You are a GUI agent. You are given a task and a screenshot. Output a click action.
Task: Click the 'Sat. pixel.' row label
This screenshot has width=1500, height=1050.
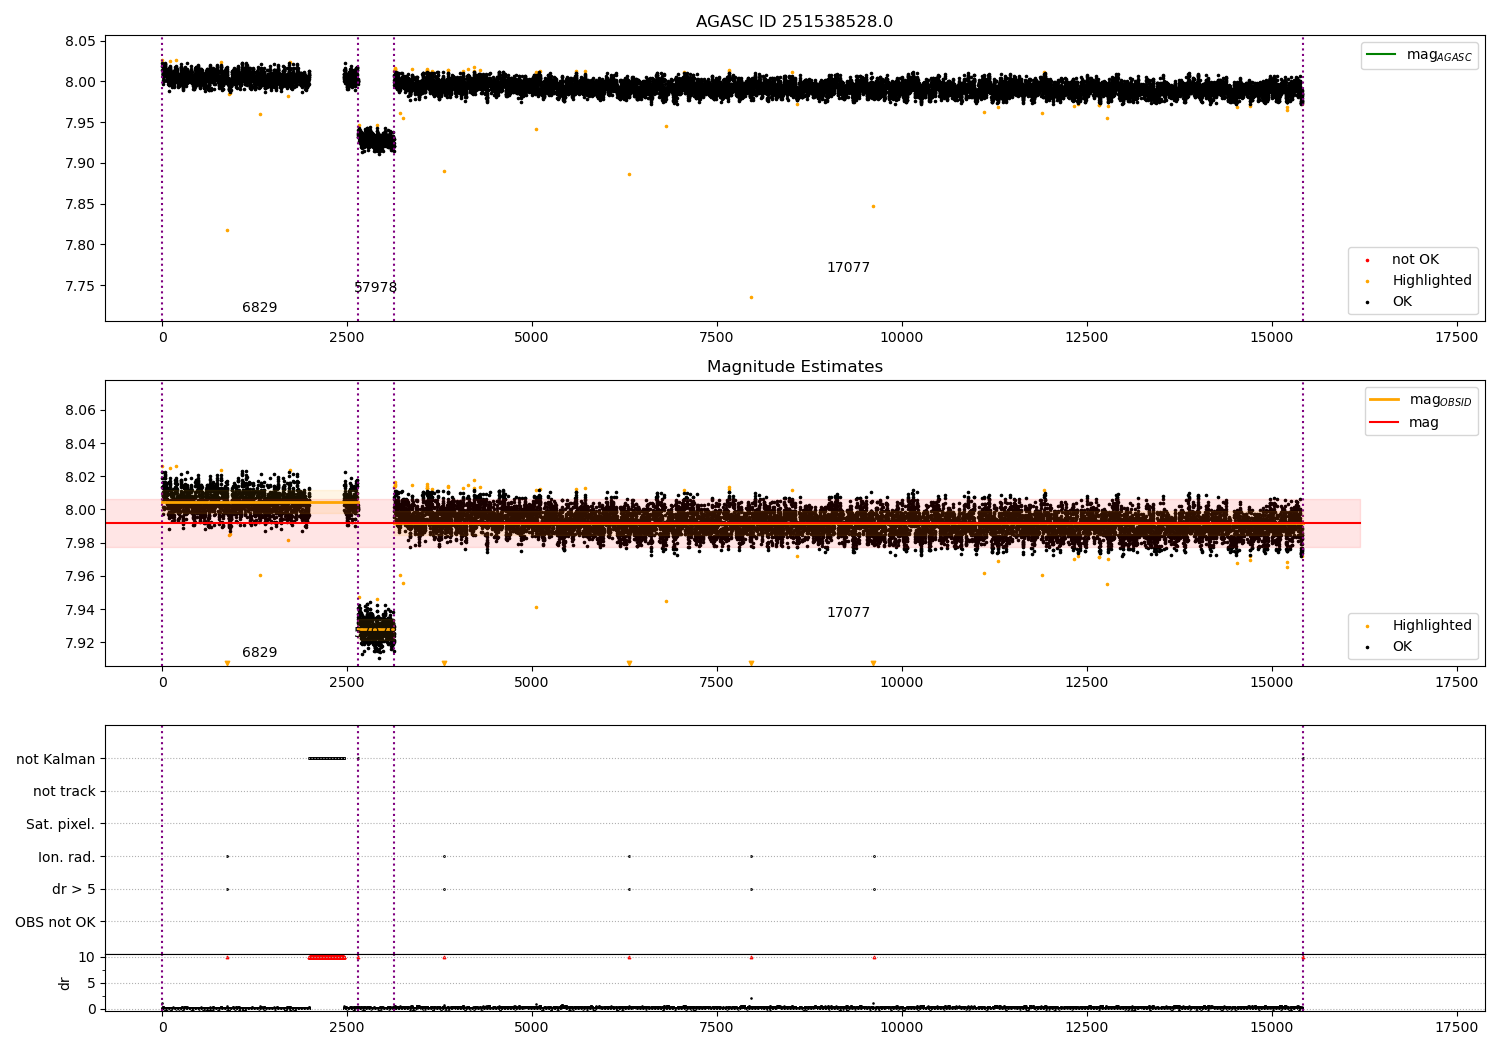(x=60, y=824)
